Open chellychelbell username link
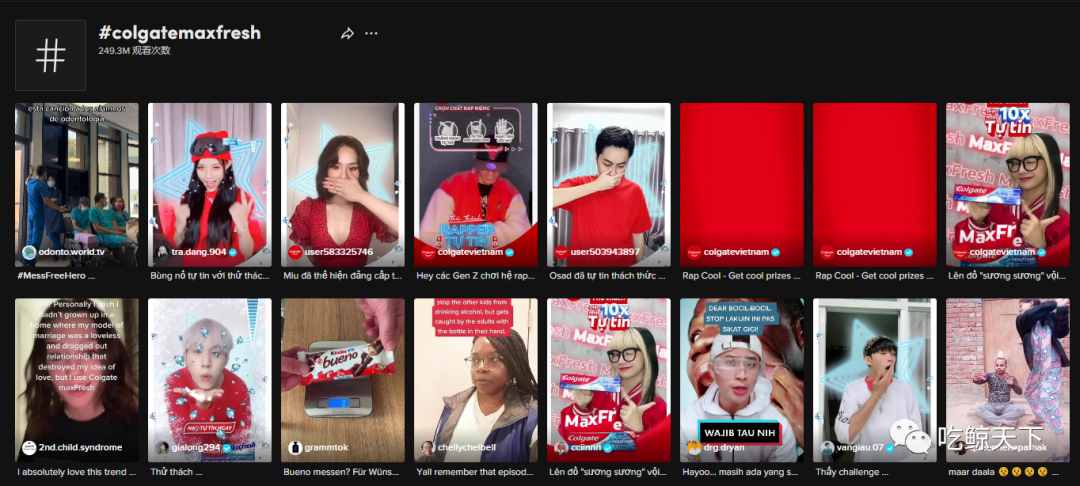1080x486 pixels. (x=466, y=447)
